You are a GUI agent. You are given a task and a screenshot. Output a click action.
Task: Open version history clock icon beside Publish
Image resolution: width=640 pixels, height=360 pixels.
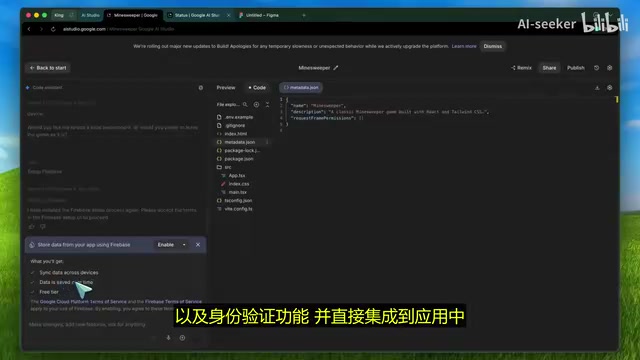coord(596,68)
